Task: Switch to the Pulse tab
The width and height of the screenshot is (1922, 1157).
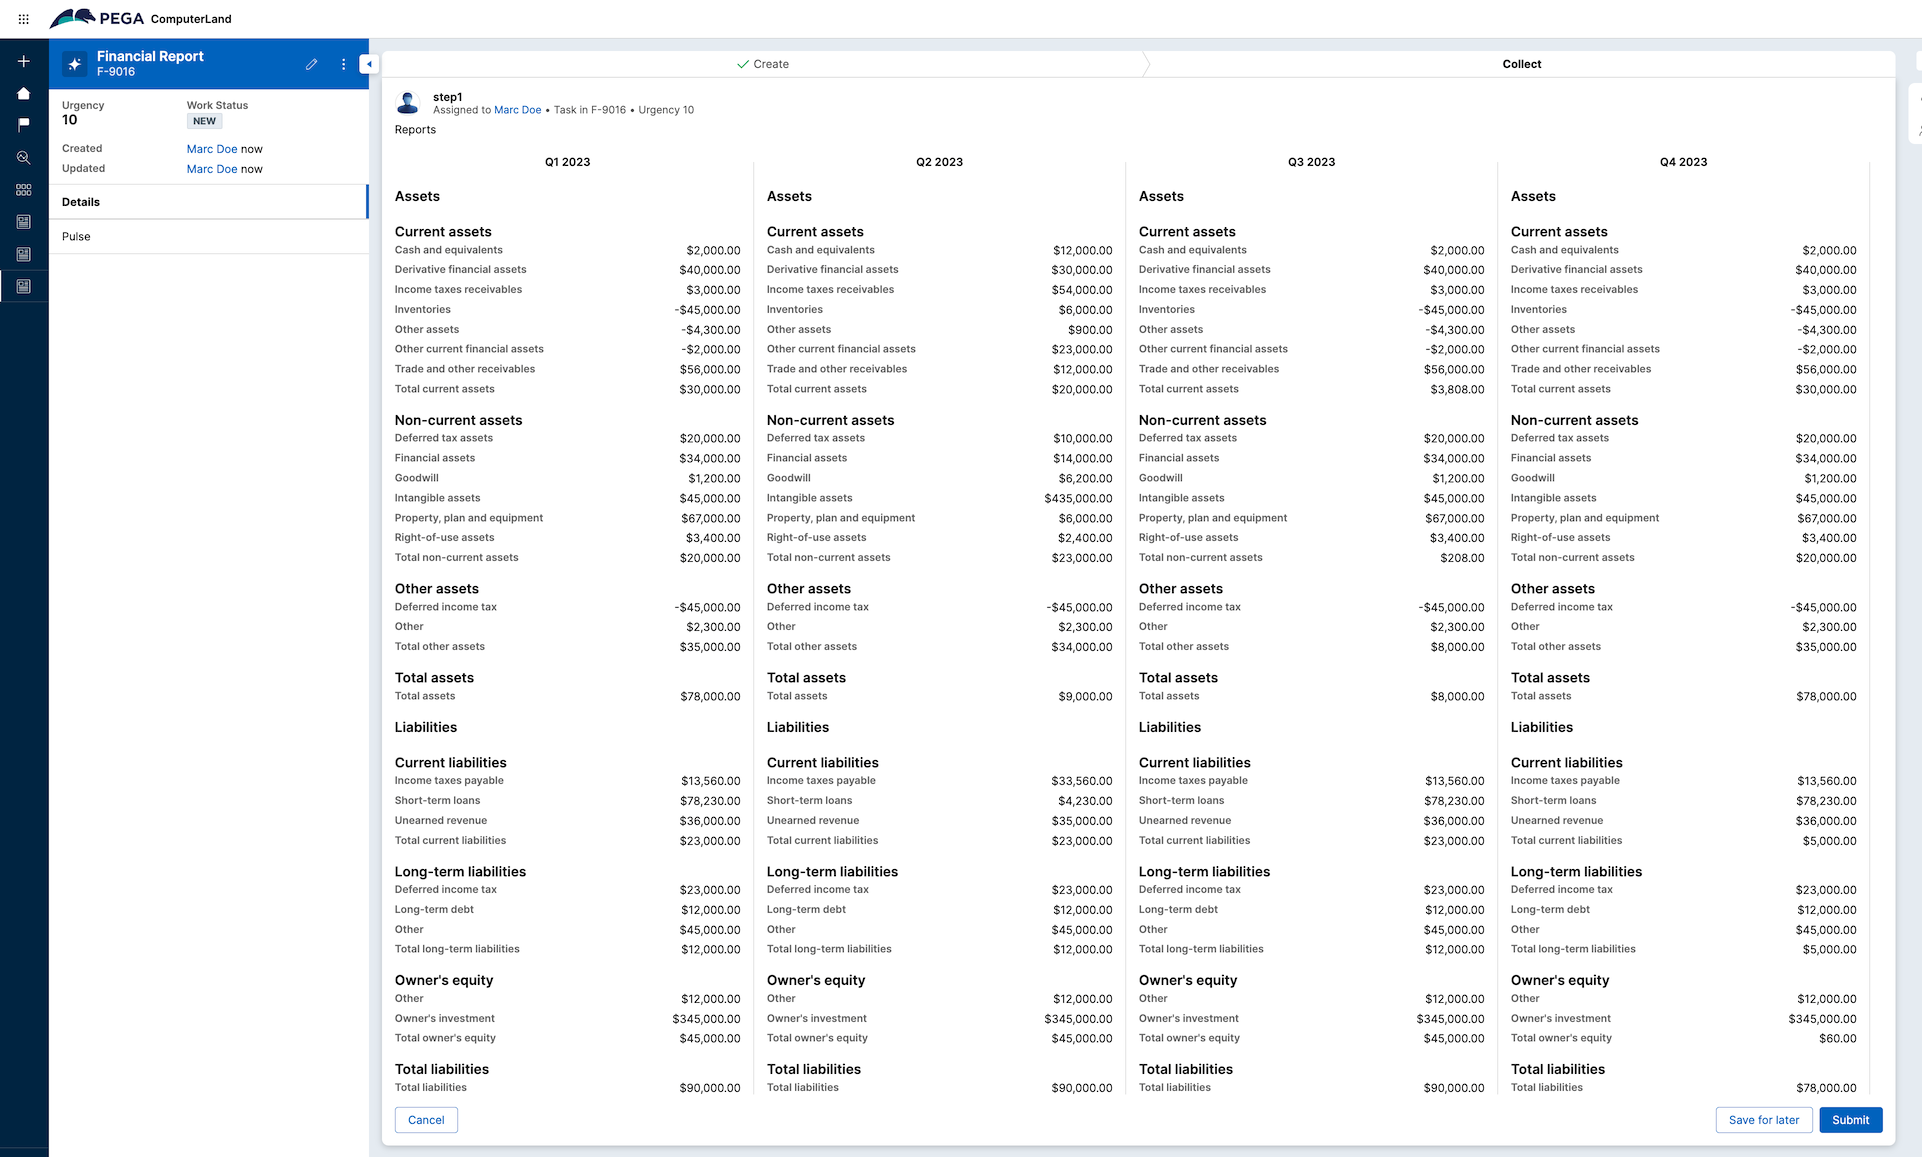Action: [76, 237]
